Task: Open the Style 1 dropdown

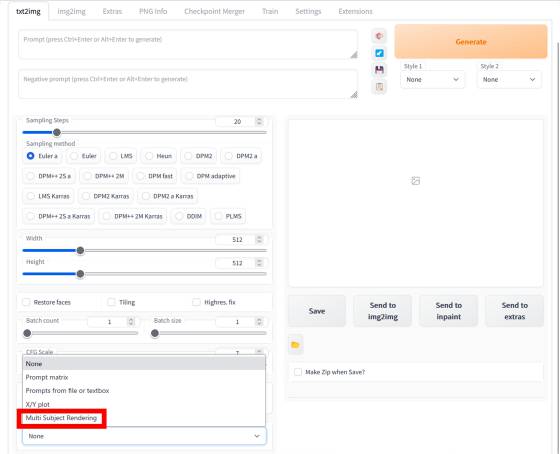Action: [x=432, y=80]
